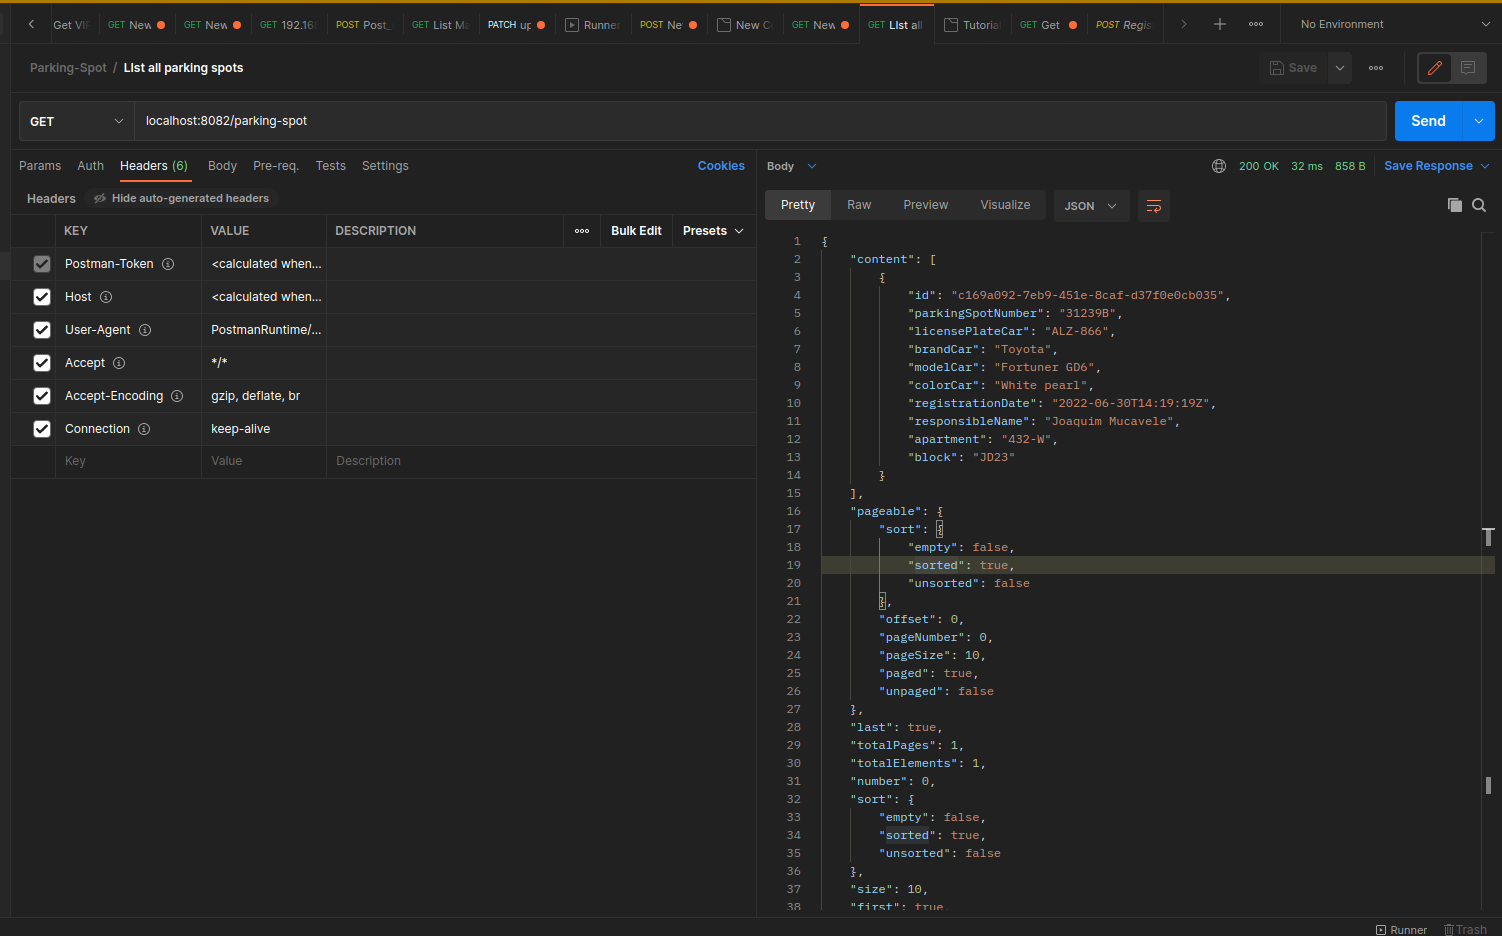The height and width of the screenshot is (936, 1502).
Task: Show info for Accept header
Action: coord(119,363)
